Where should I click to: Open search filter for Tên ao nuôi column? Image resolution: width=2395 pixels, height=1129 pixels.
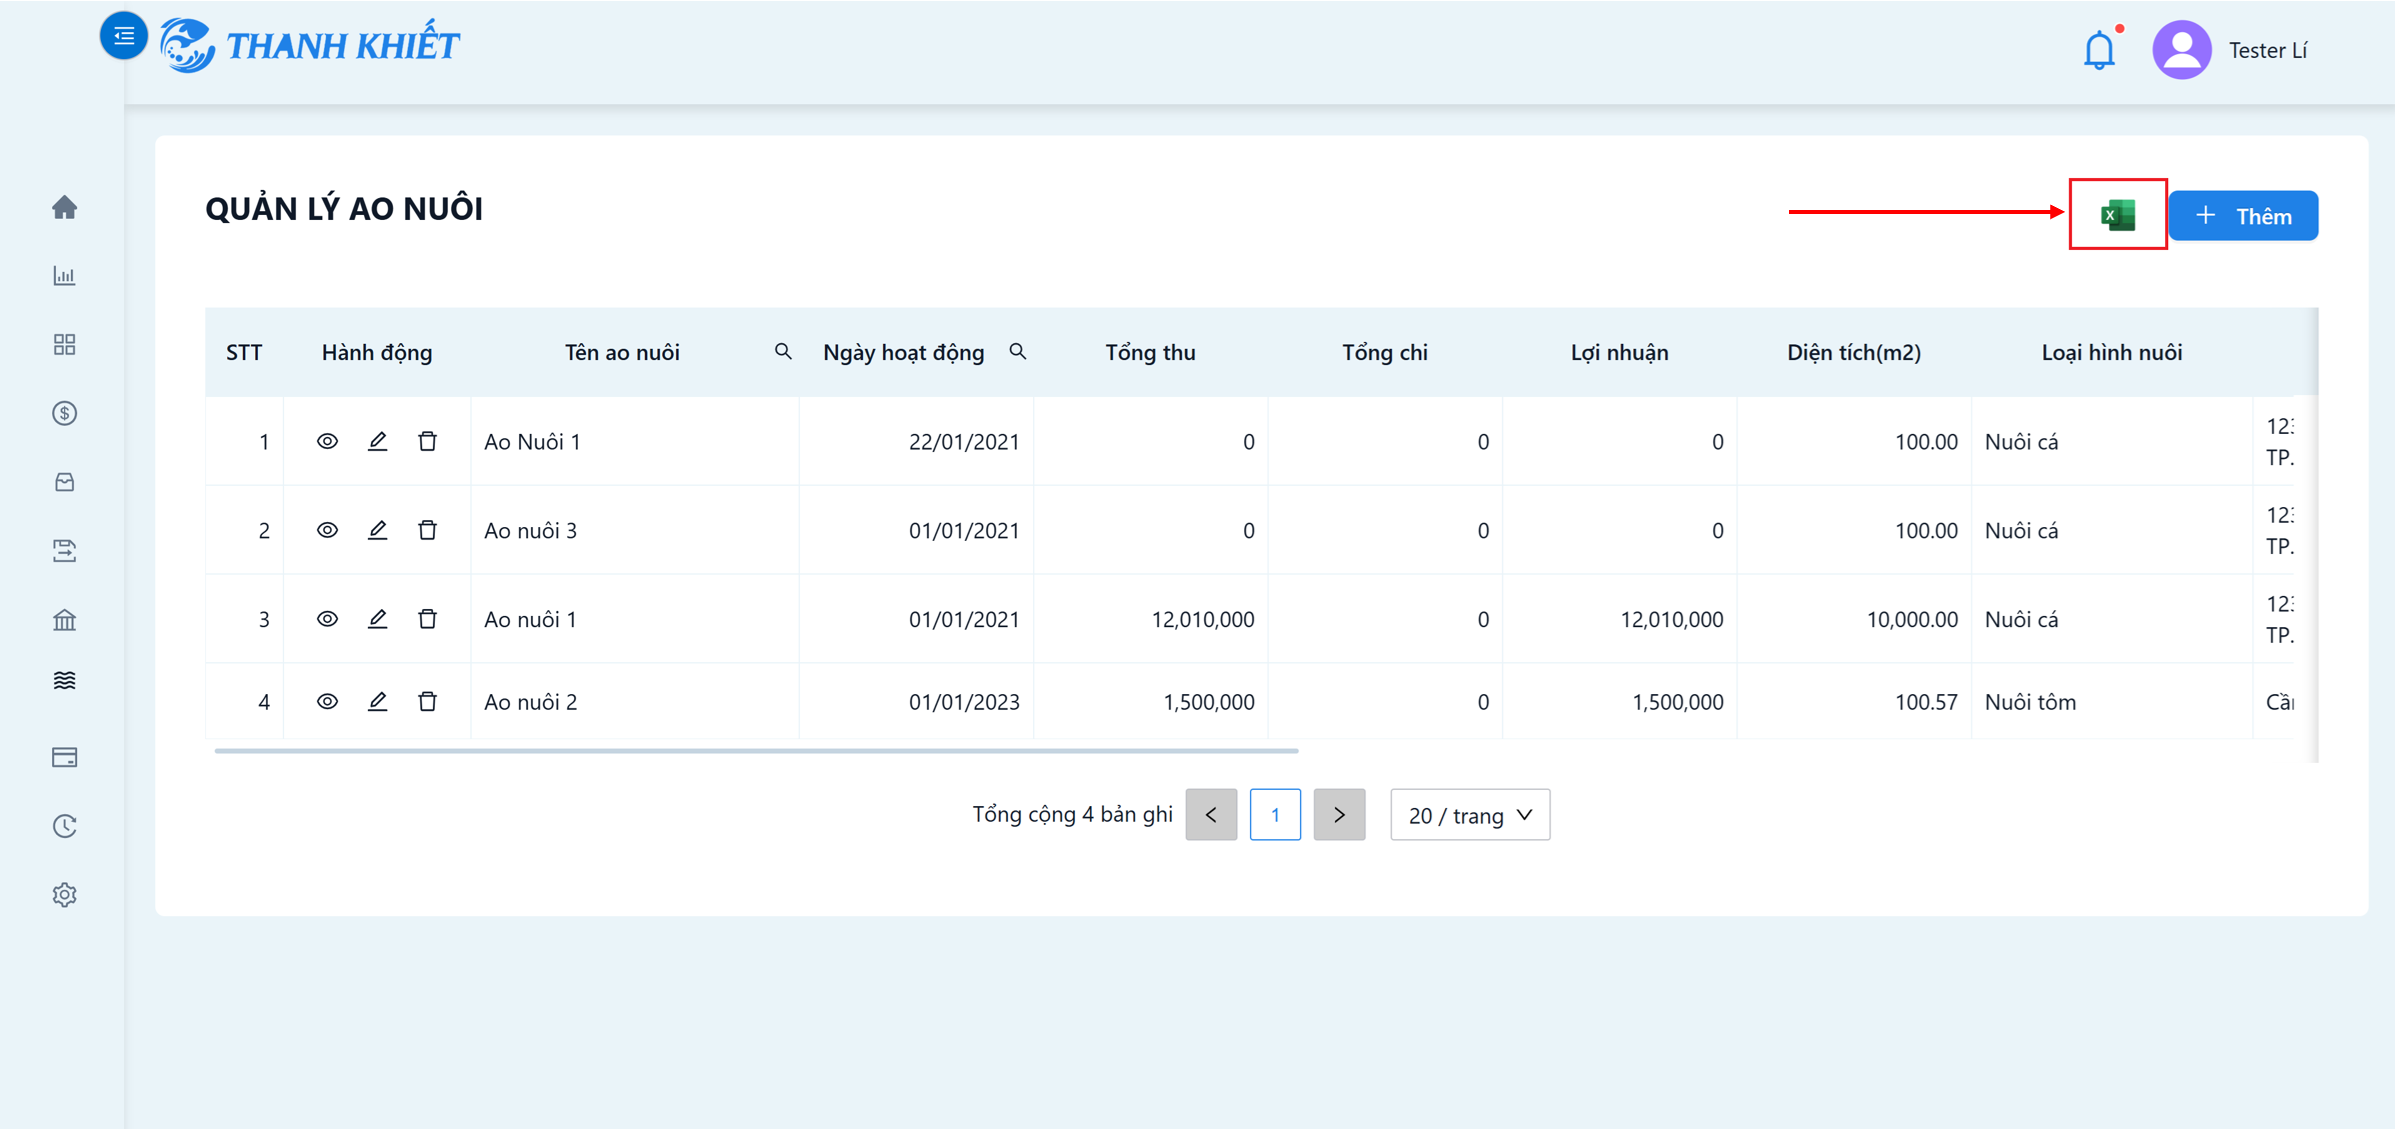pos(783,352)
